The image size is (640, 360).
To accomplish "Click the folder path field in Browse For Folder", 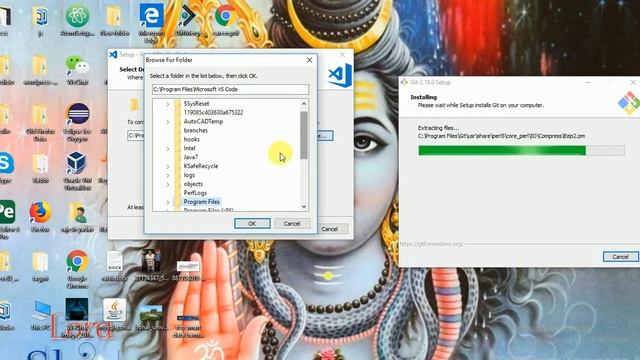I will click(x=230, y=89).
